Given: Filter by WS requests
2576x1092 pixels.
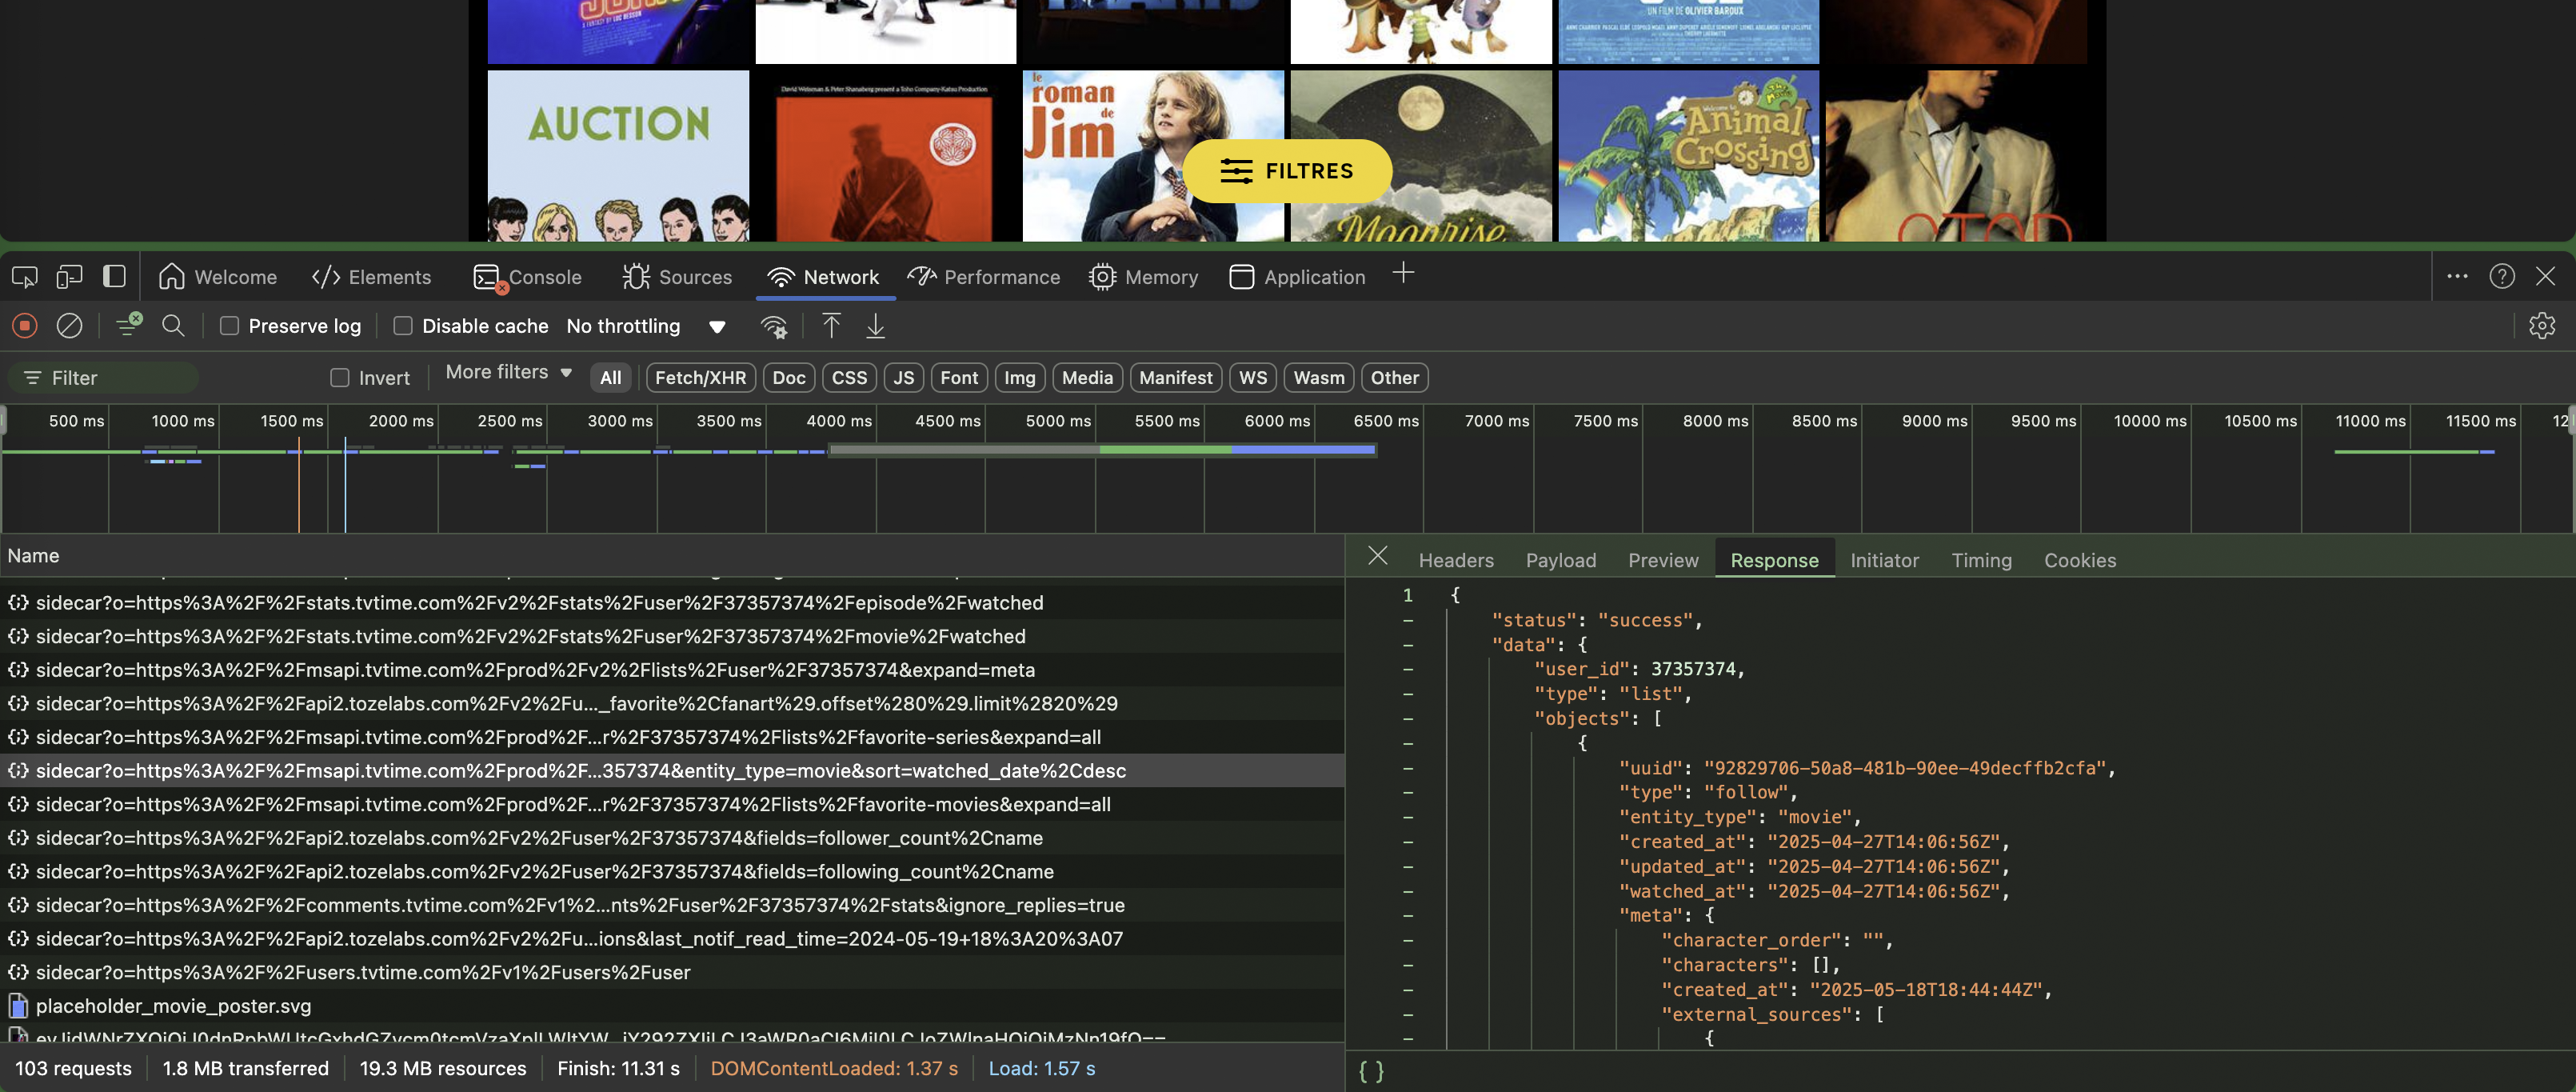Looking at the screenshot, I should pos(1252,378).
